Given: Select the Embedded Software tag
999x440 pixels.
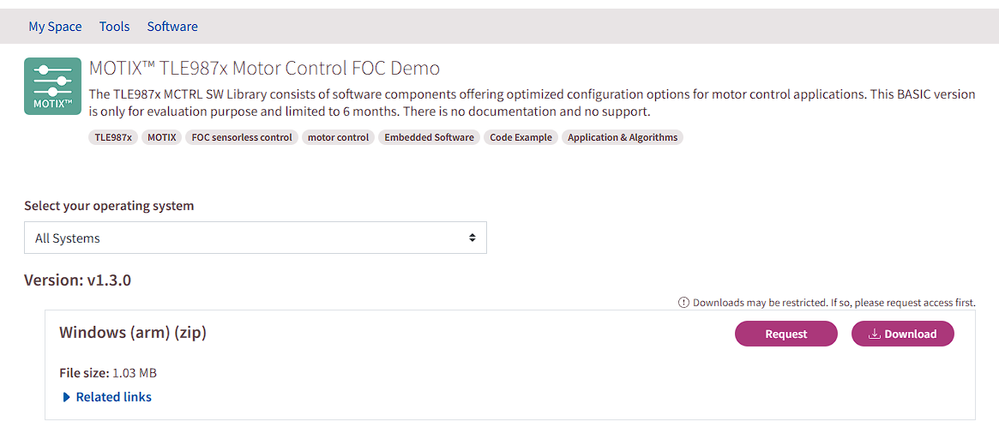Looking at the screenshot, I should [x=429, y=138].
